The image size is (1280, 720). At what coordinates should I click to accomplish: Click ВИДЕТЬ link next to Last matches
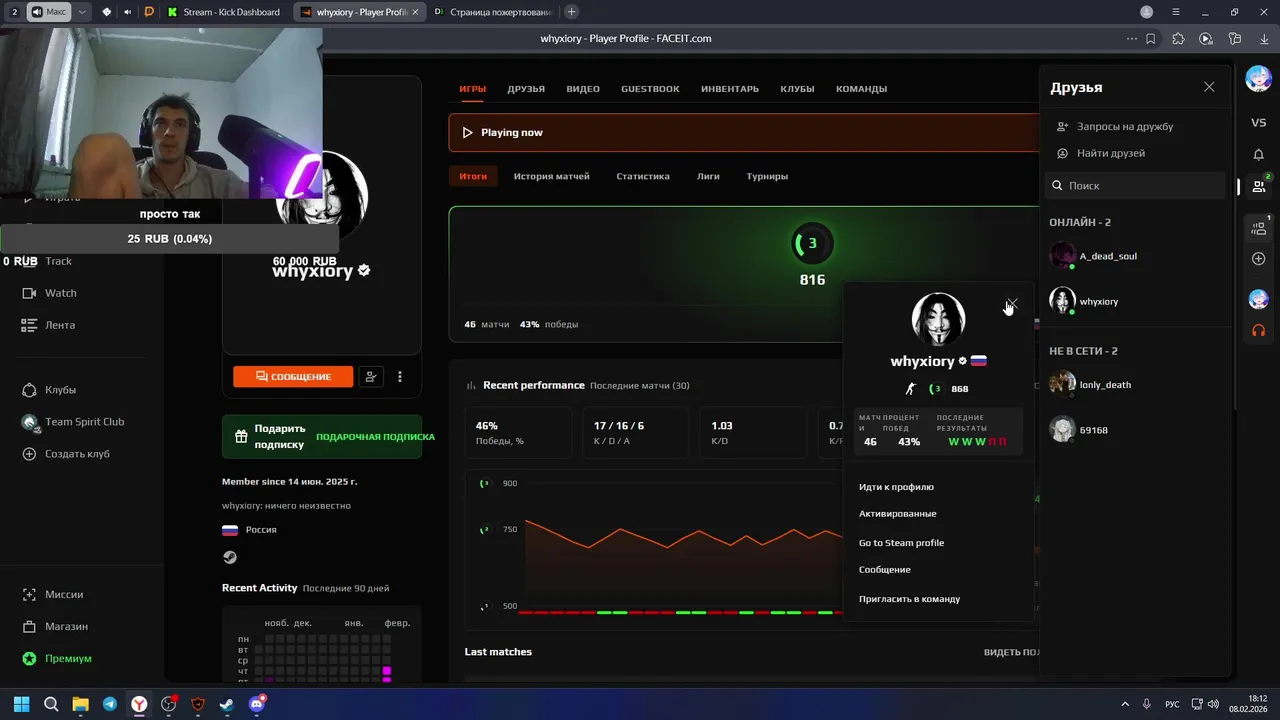[x=1011, y=652]
